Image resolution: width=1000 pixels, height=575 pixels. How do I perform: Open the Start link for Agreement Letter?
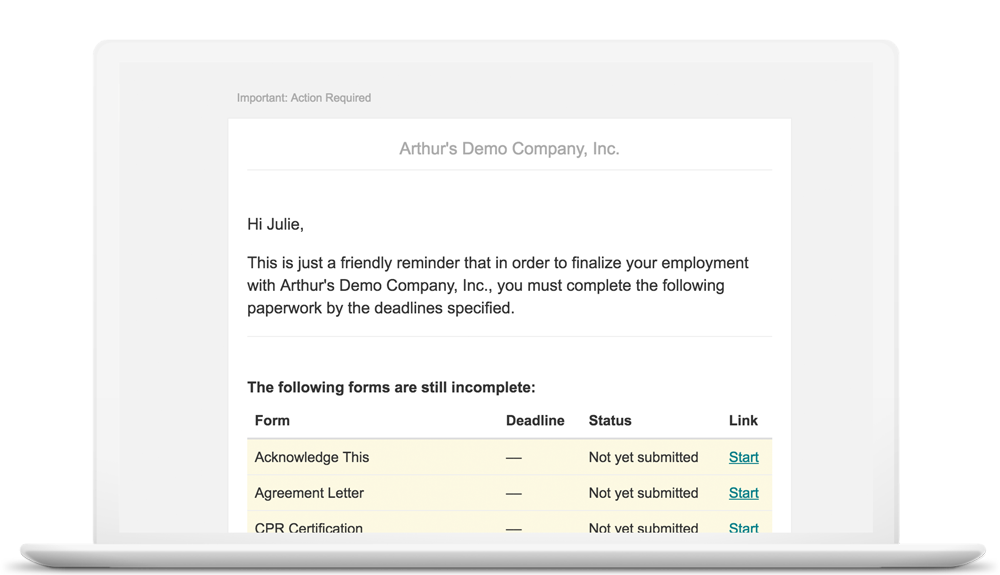click(743, 493)
